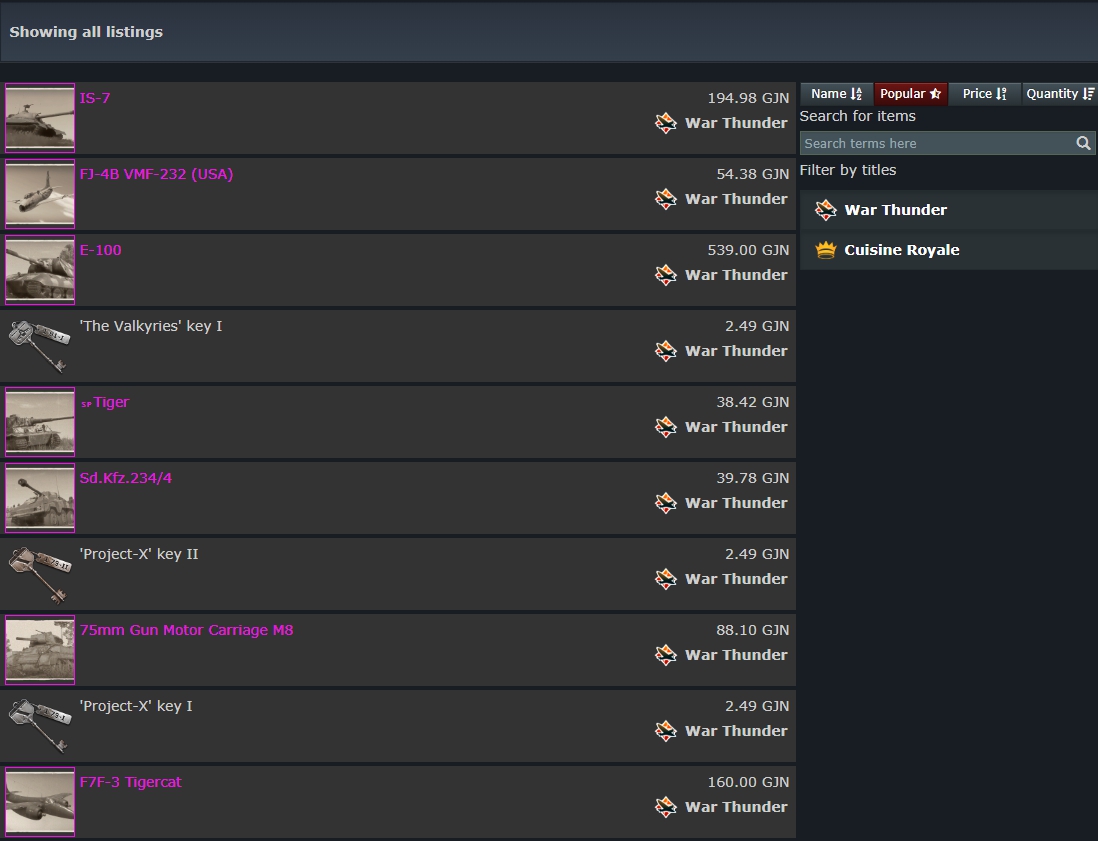1098x841 pixels.
Task: Open the FJ-4B VMF-232 aircraft thumbnail
Action: tap(40, 194)
